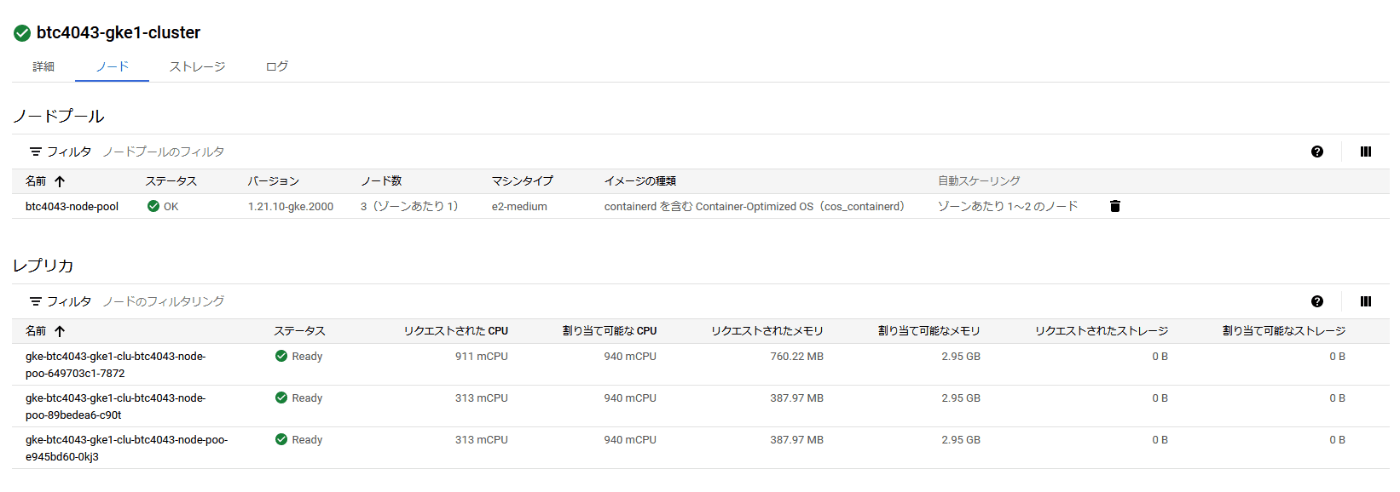Select the 3（ゾーンあたり 1） node count cell
Viewport: 1400px width, 492px height.
tap(409, 206)
